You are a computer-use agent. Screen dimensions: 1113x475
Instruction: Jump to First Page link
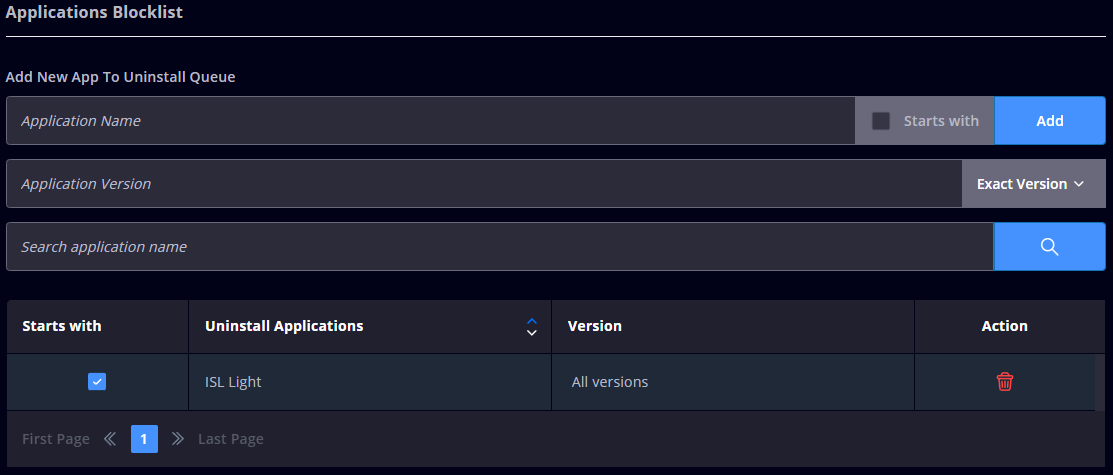(55, 439)
